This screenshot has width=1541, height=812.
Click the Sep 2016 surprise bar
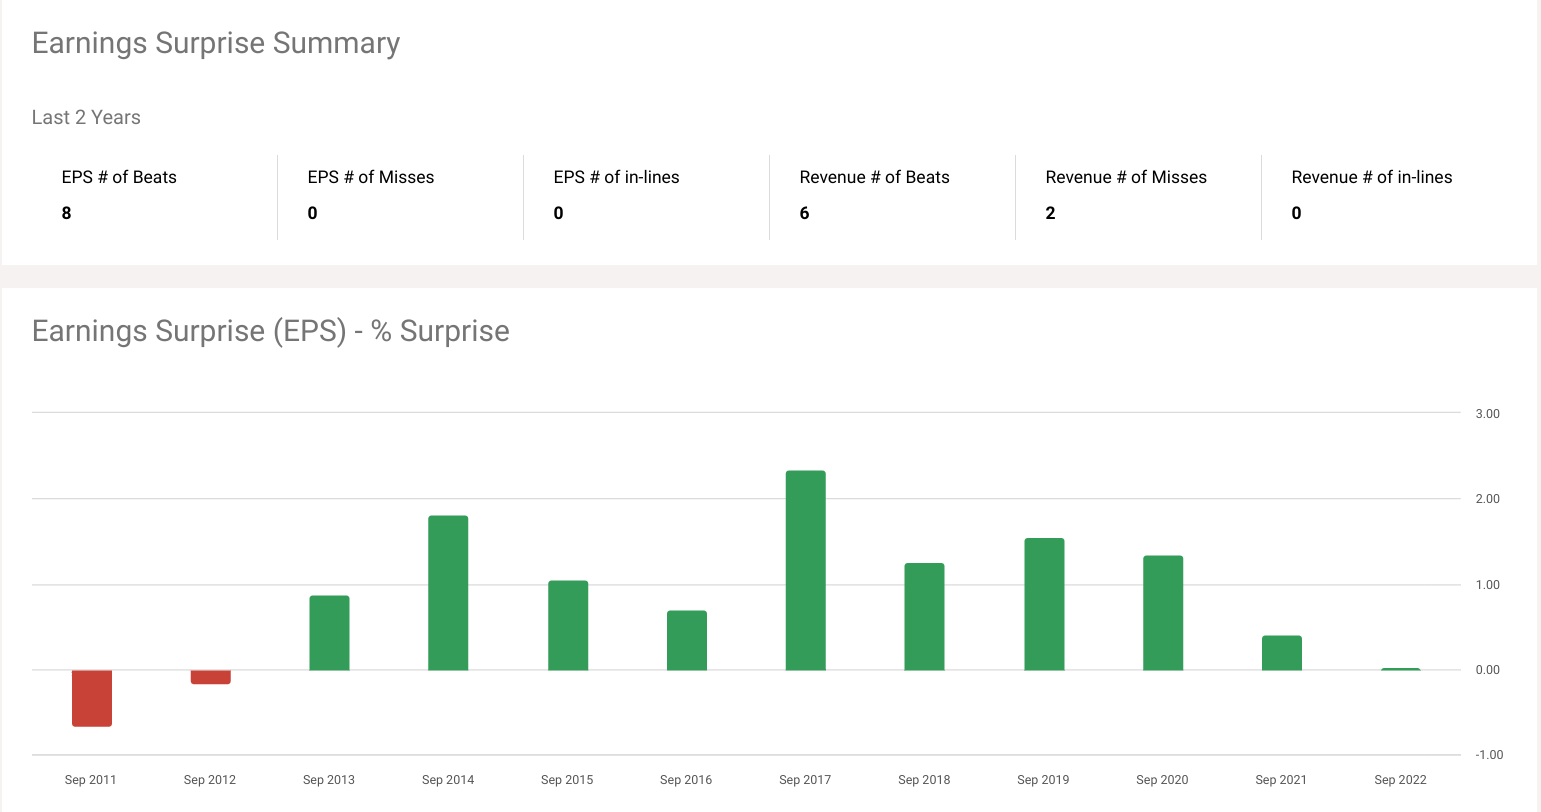coord(687,640)
